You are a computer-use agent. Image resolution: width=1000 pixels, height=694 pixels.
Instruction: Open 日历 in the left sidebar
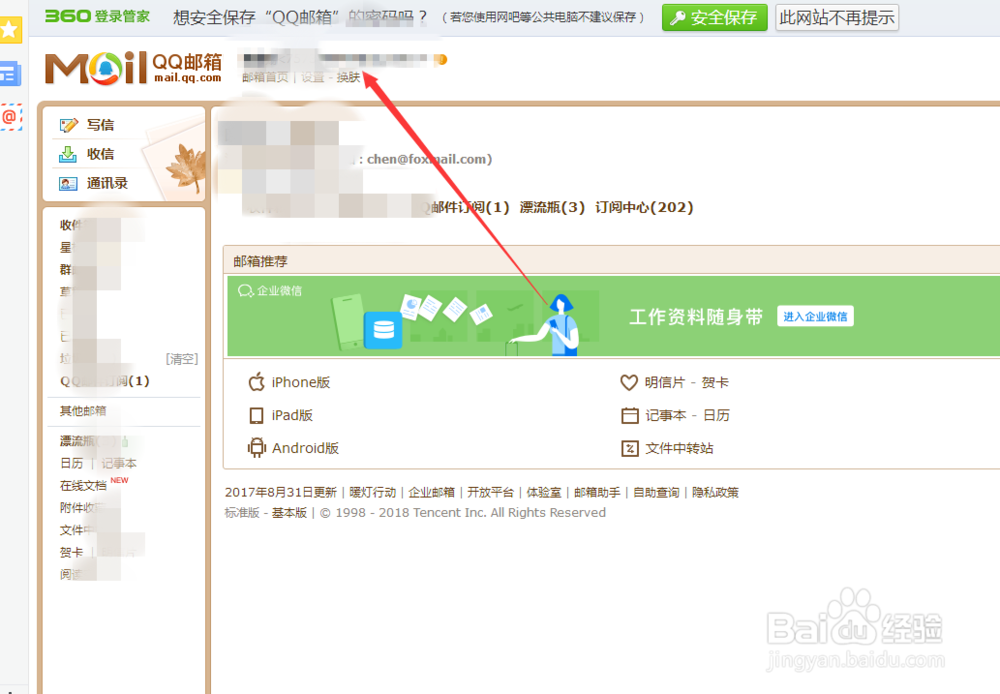coord(71,463)
